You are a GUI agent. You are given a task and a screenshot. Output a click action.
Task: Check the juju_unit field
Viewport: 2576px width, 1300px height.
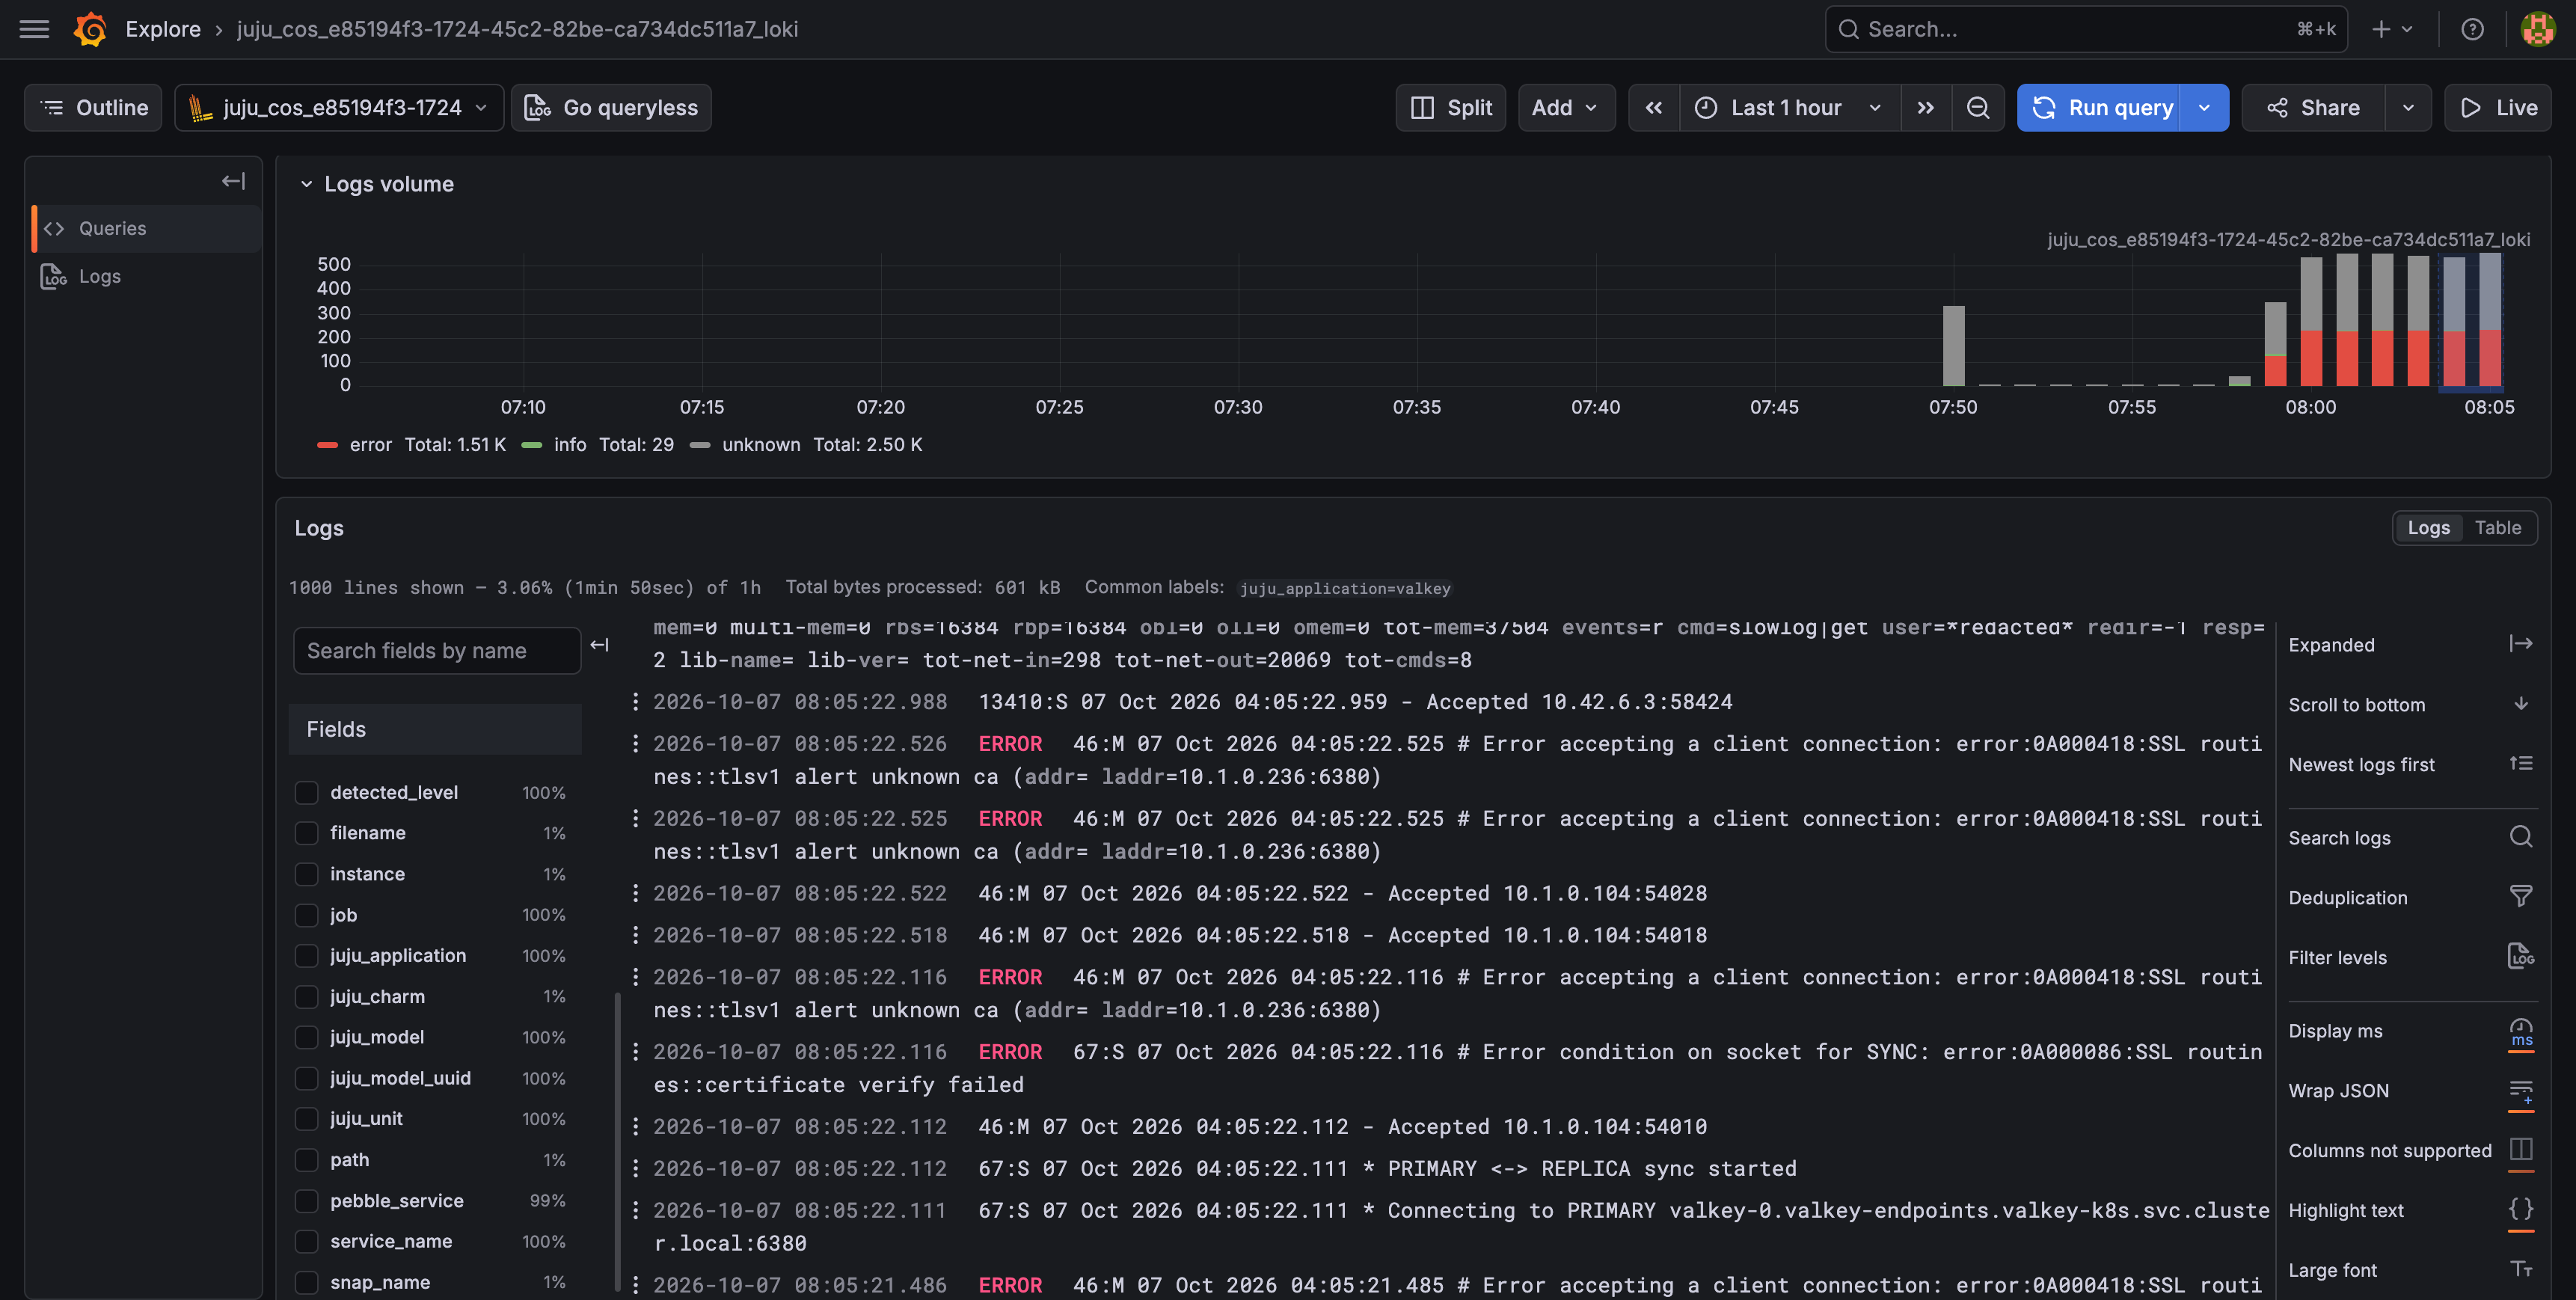306,1119
